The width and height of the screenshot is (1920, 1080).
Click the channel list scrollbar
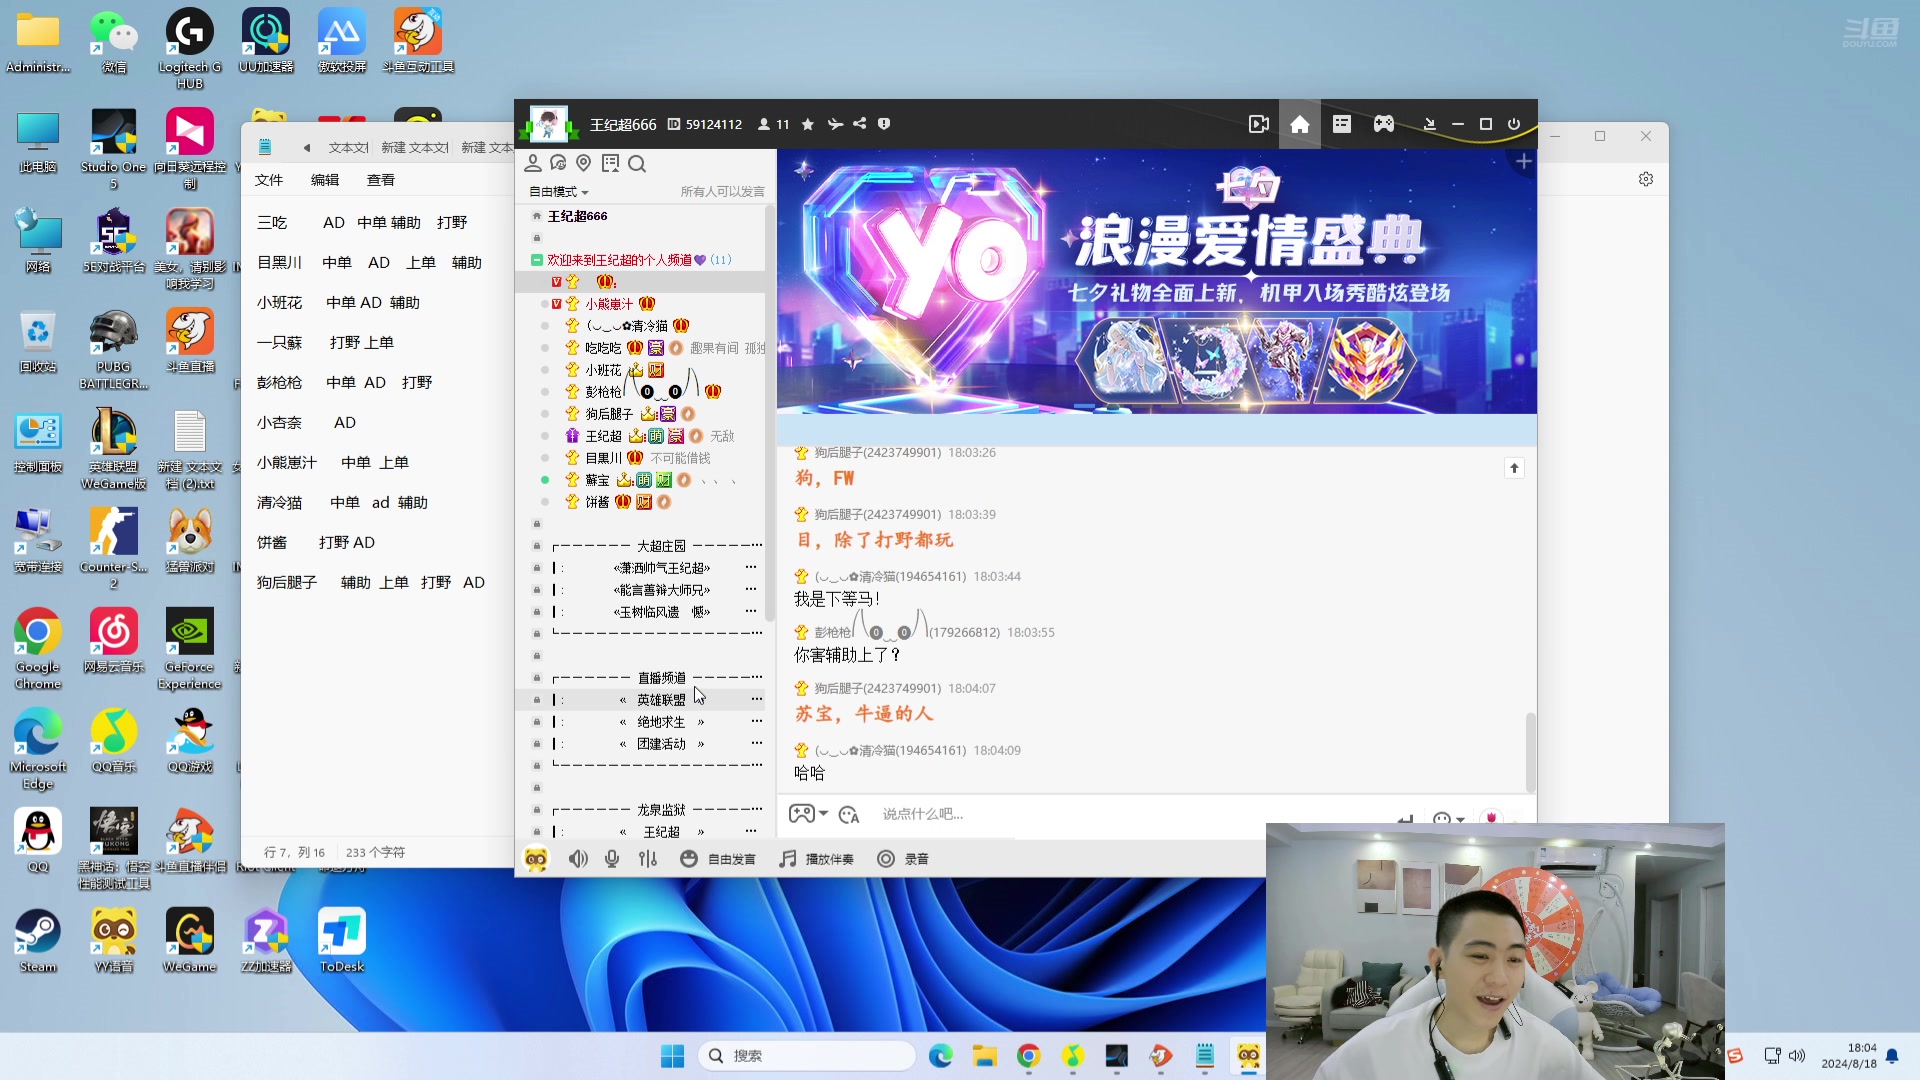(769, 413)
